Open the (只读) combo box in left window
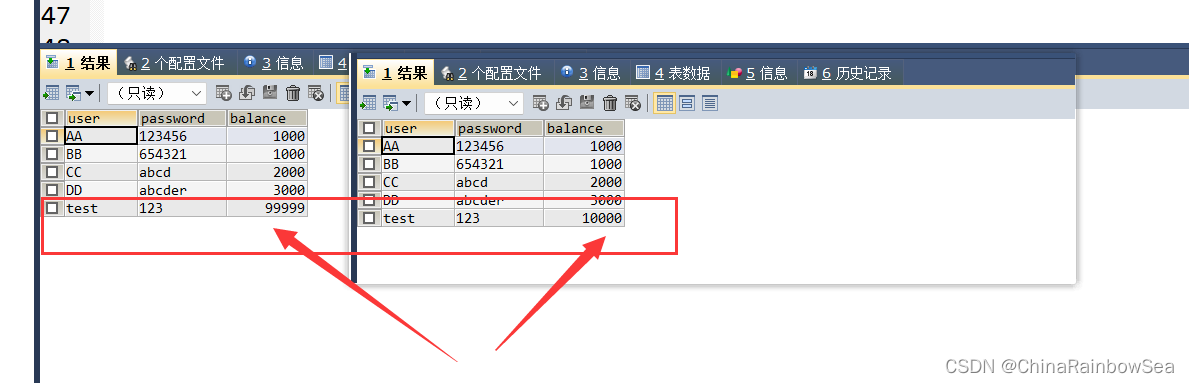This screenshot has height=383, width=1189. (156, 93)
